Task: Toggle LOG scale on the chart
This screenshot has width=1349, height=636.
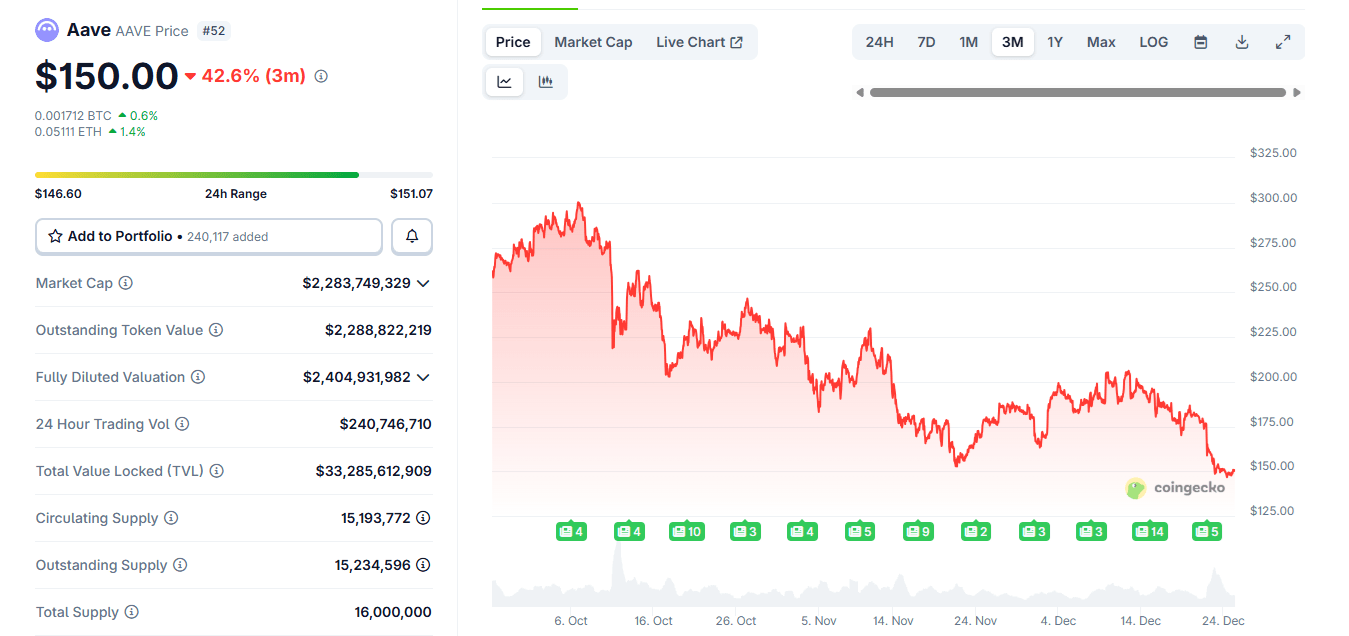Action: point(1153,41)
